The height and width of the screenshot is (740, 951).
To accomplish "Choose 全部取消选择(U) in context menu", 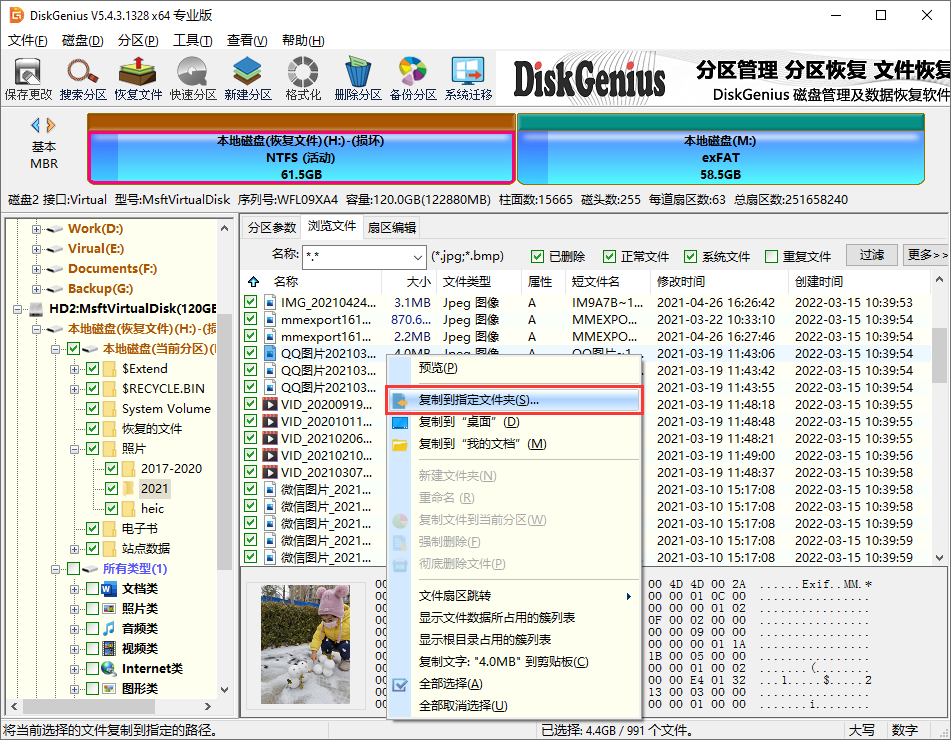I will coord(513,706).
